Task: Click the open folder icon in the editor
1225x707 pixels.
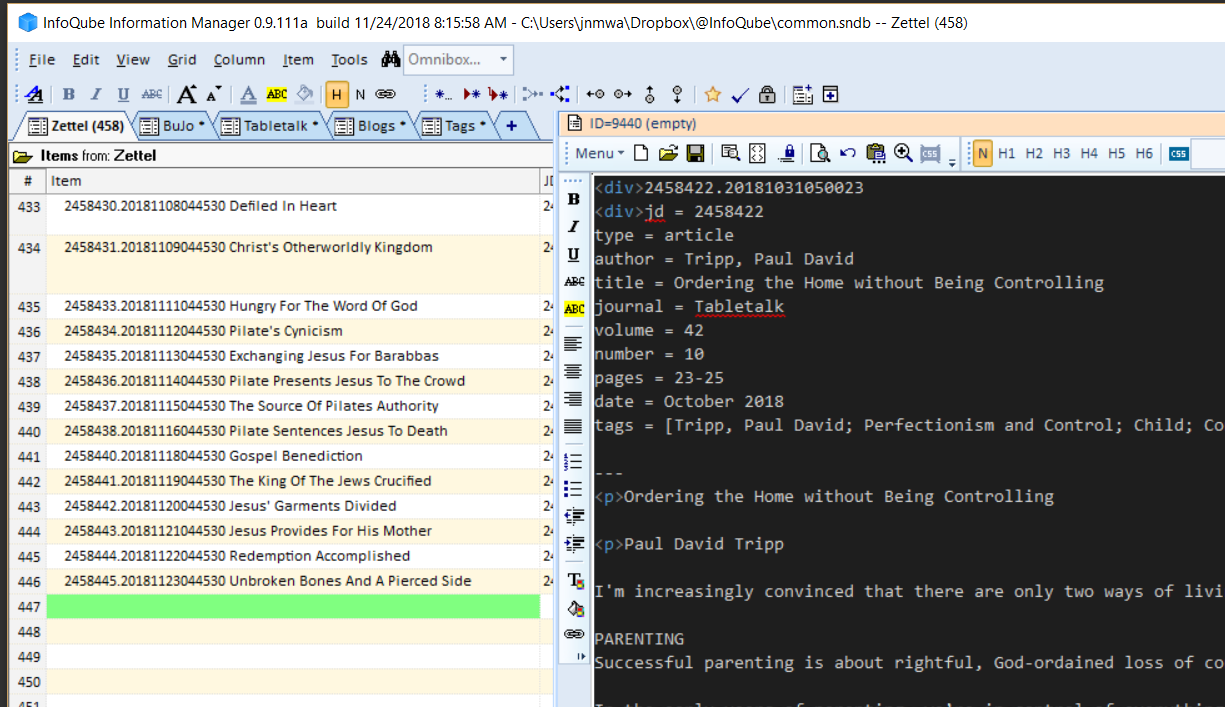Action: (668, 153)
